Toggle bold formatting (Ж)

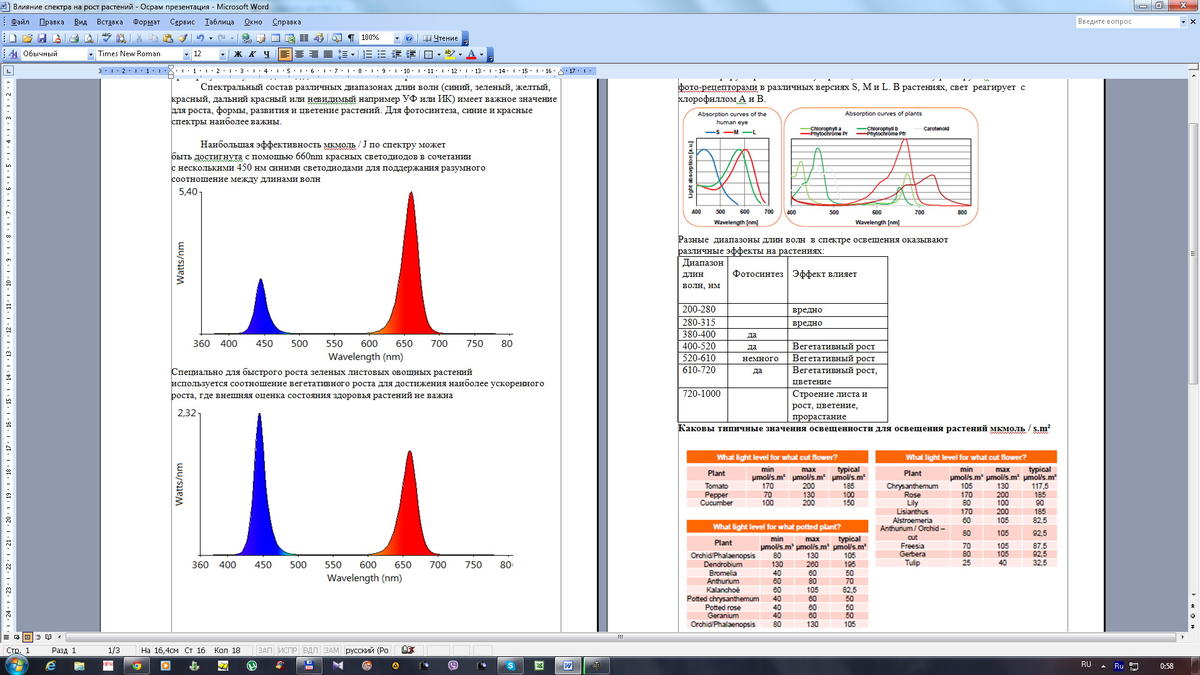coord(238,54)
